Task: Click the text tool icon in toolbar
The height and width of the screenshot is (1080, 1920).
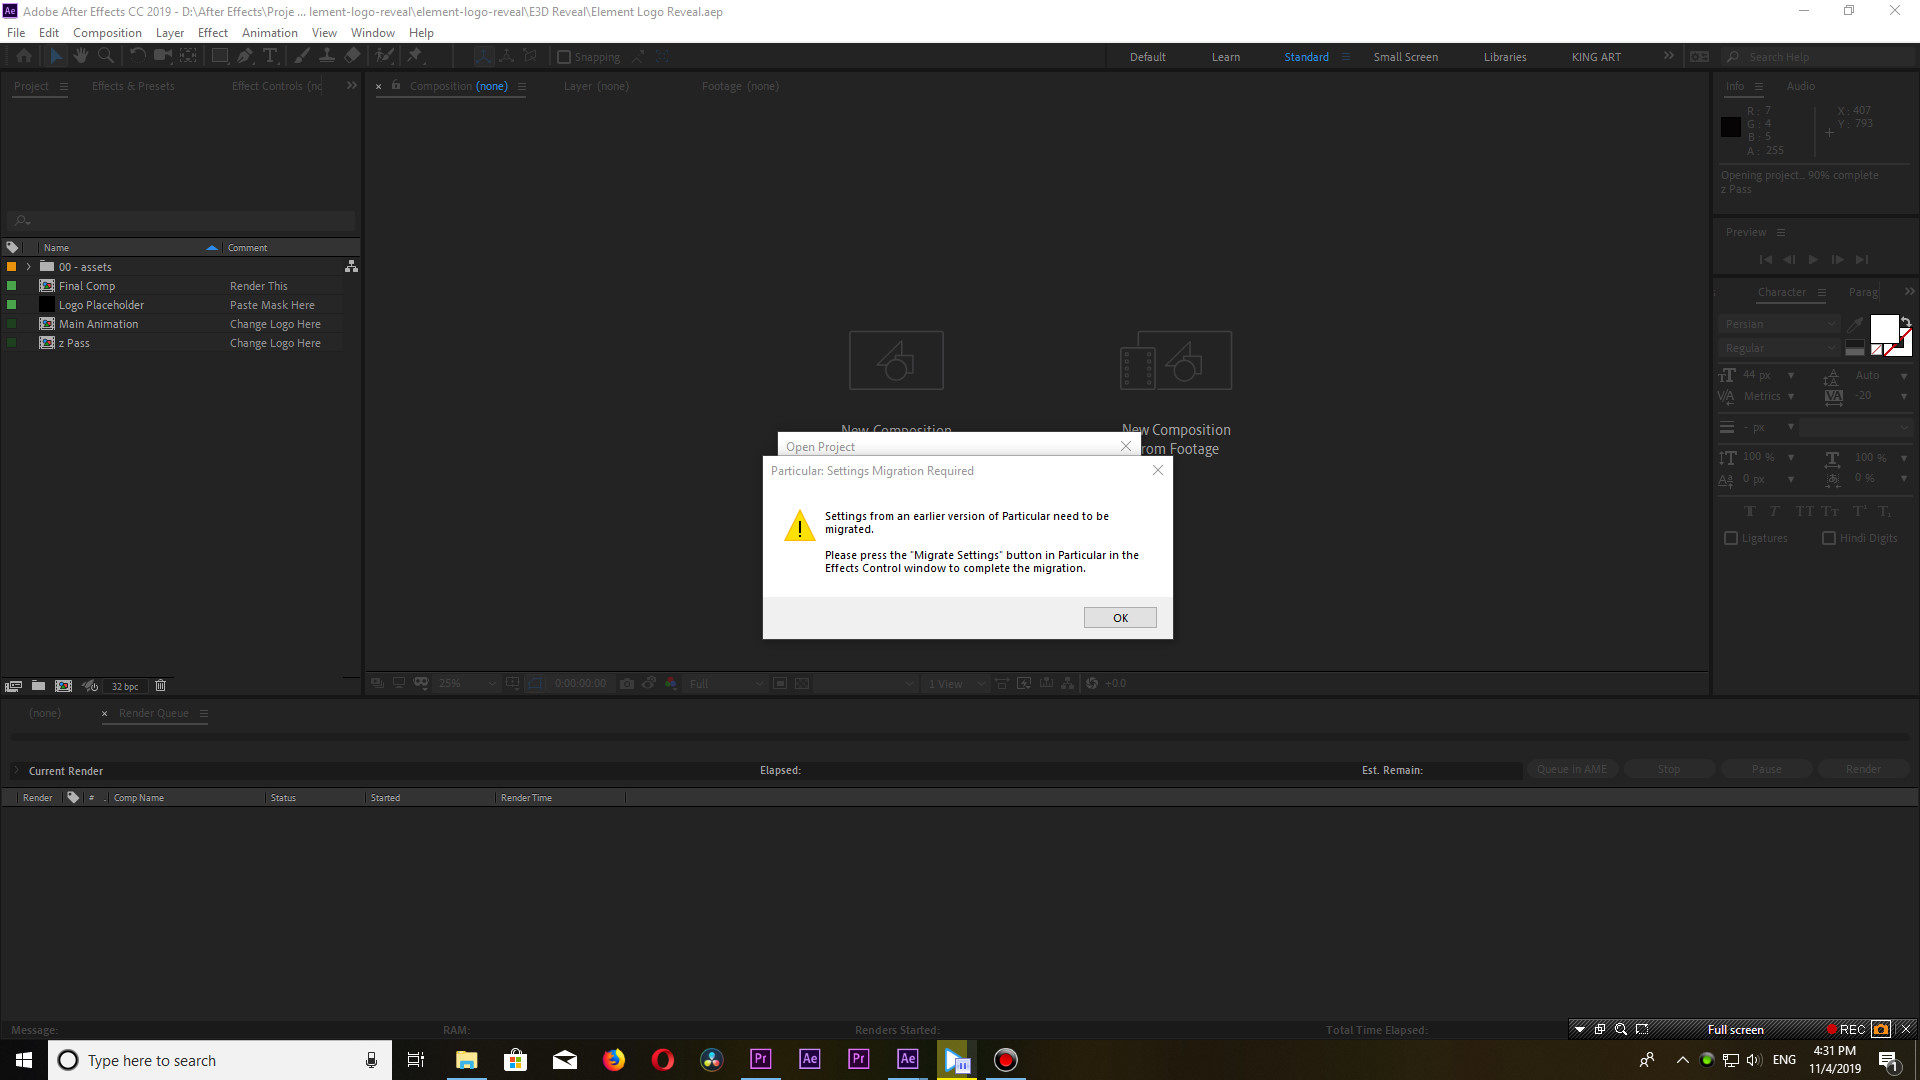Action: 272,55
